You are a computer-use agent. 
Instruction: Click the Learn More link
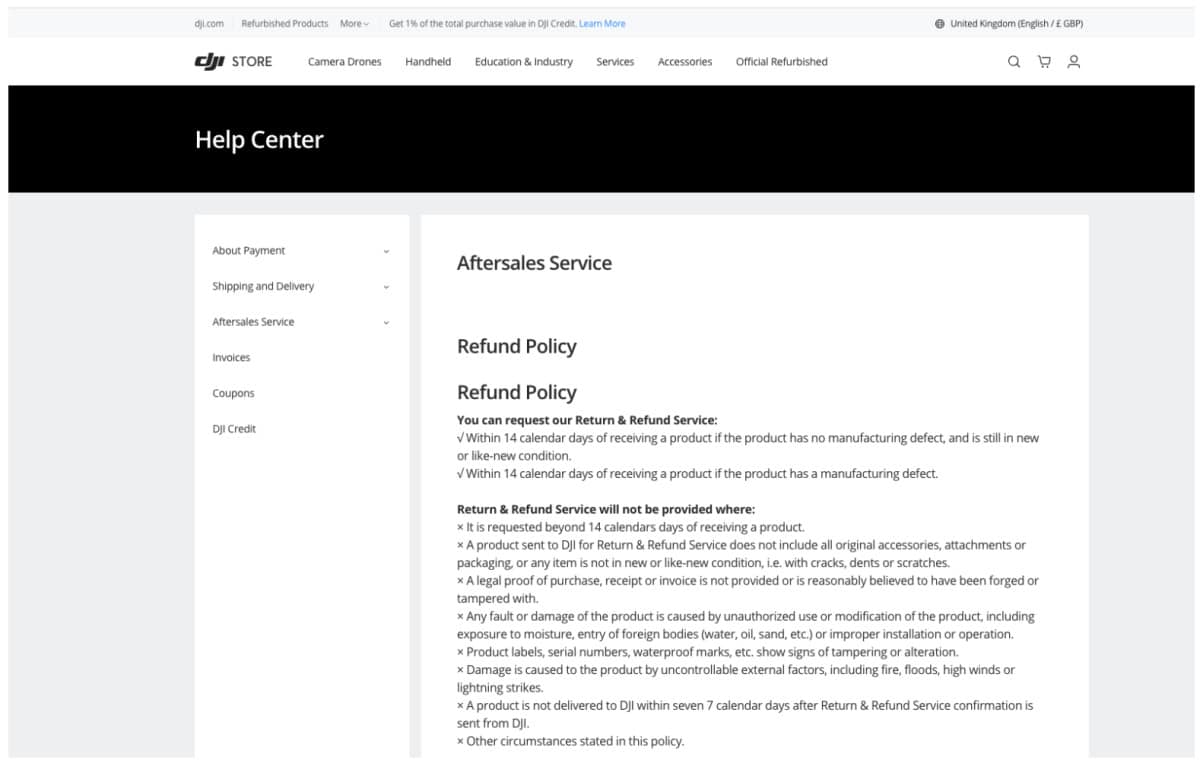(602, 24)
